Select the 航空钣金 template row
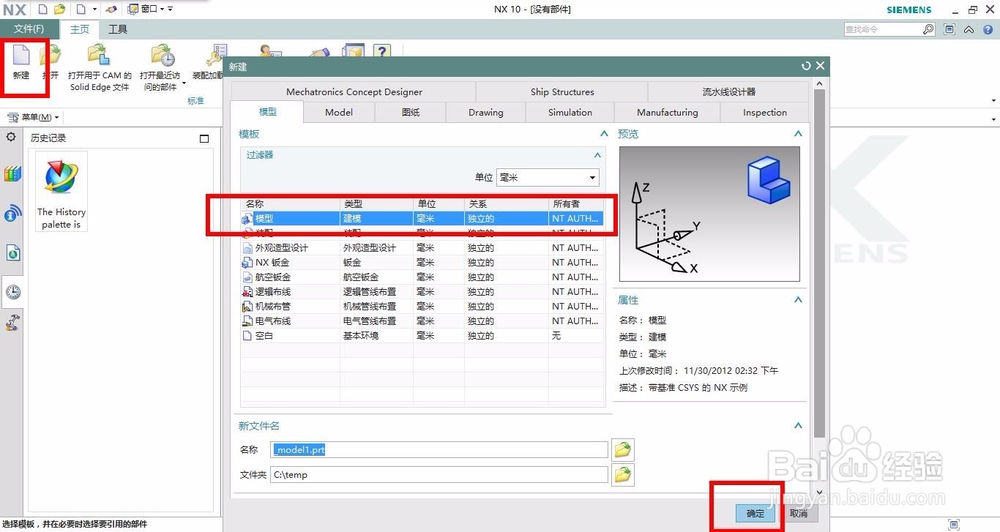 (422, 277)
